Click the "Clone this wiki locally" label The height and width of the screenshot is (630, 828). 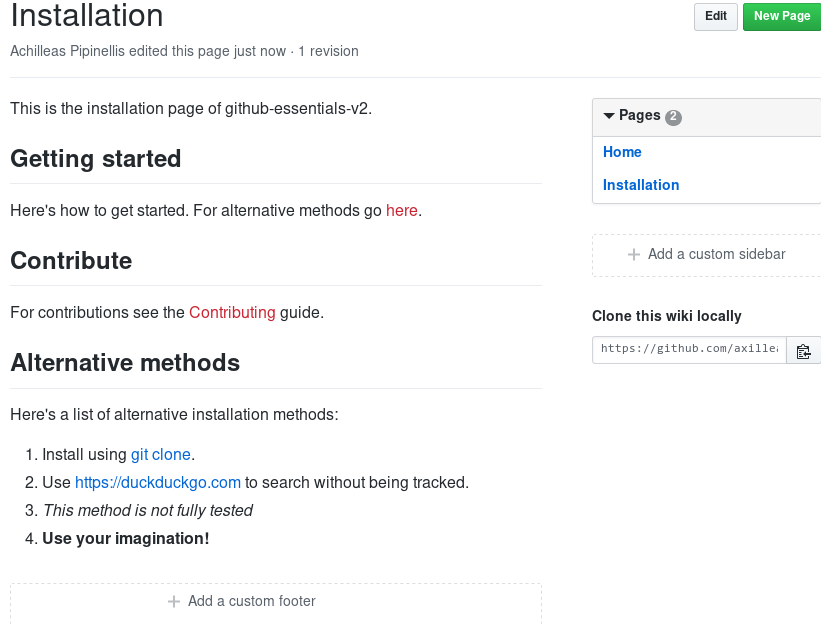[x=667, y=316]
